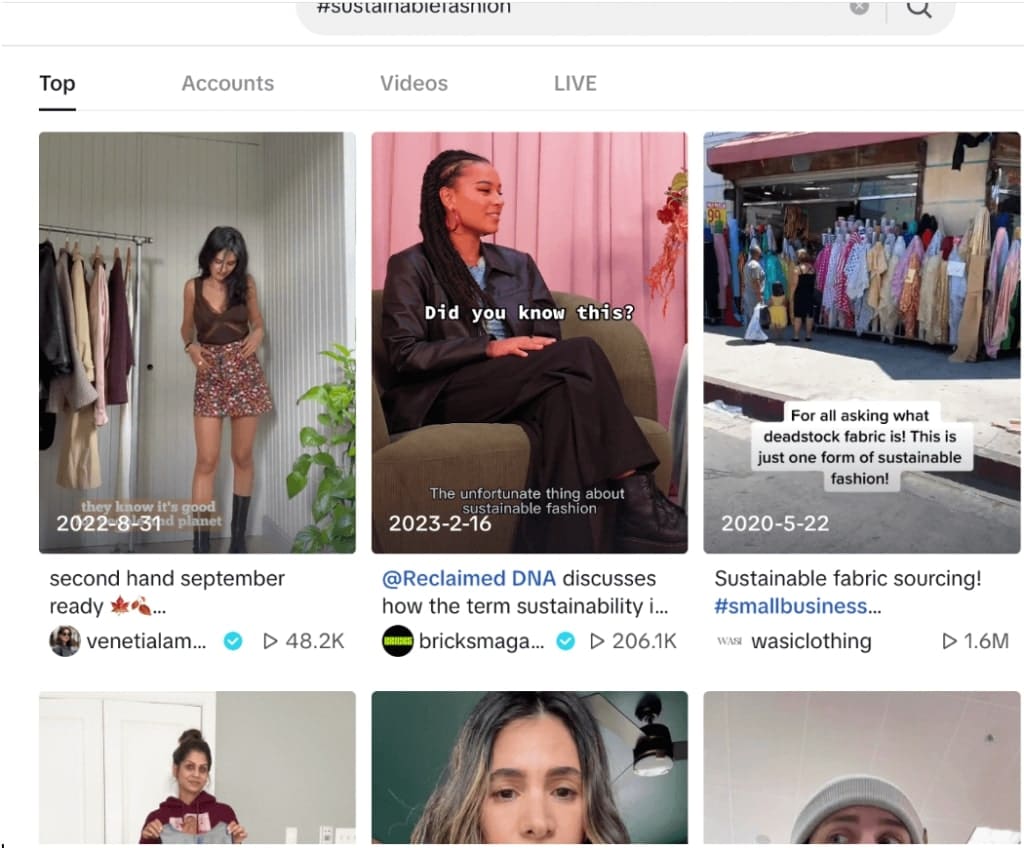Image resolution: width=1024 pixels, height=848 pixels.
Task: Click the verified badge next to venetialam
Action: coord(232,641)
